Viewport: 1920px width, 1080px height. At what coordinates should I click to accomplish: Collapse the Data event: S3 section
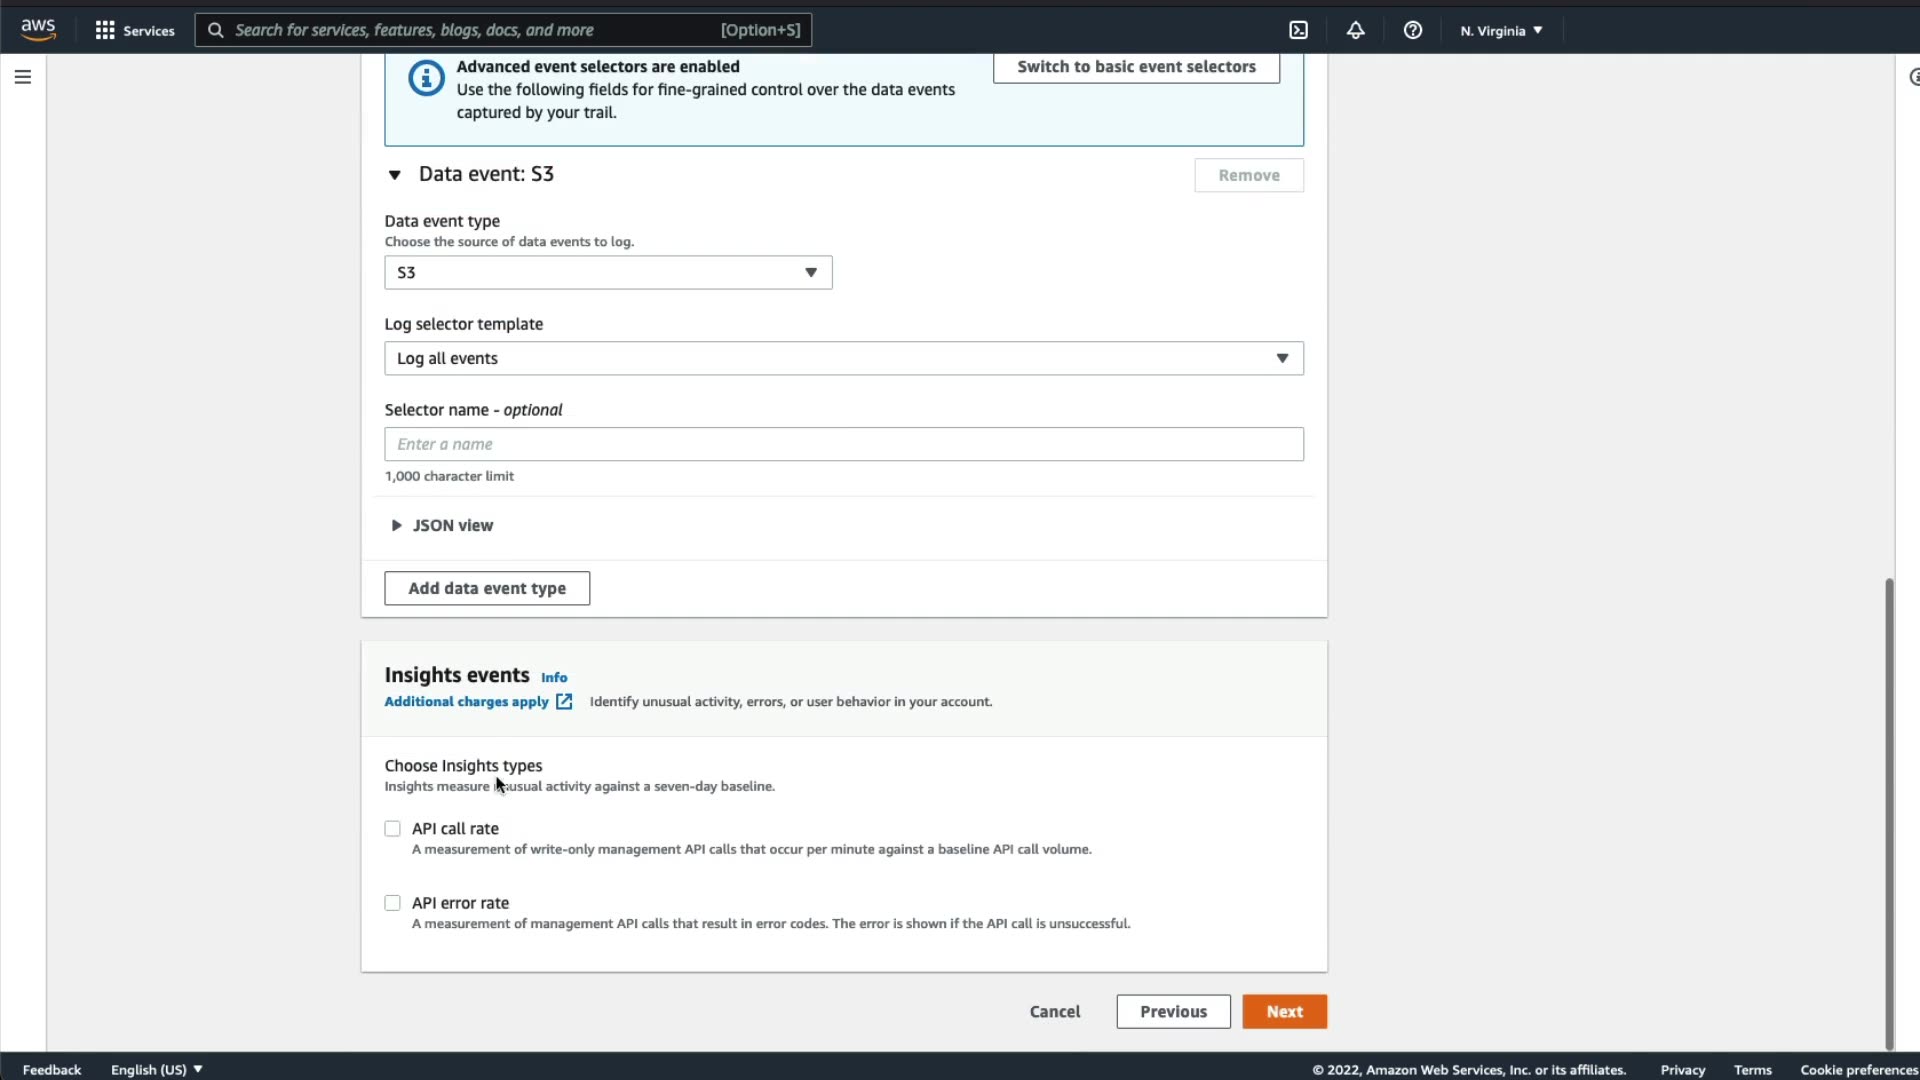395,175
